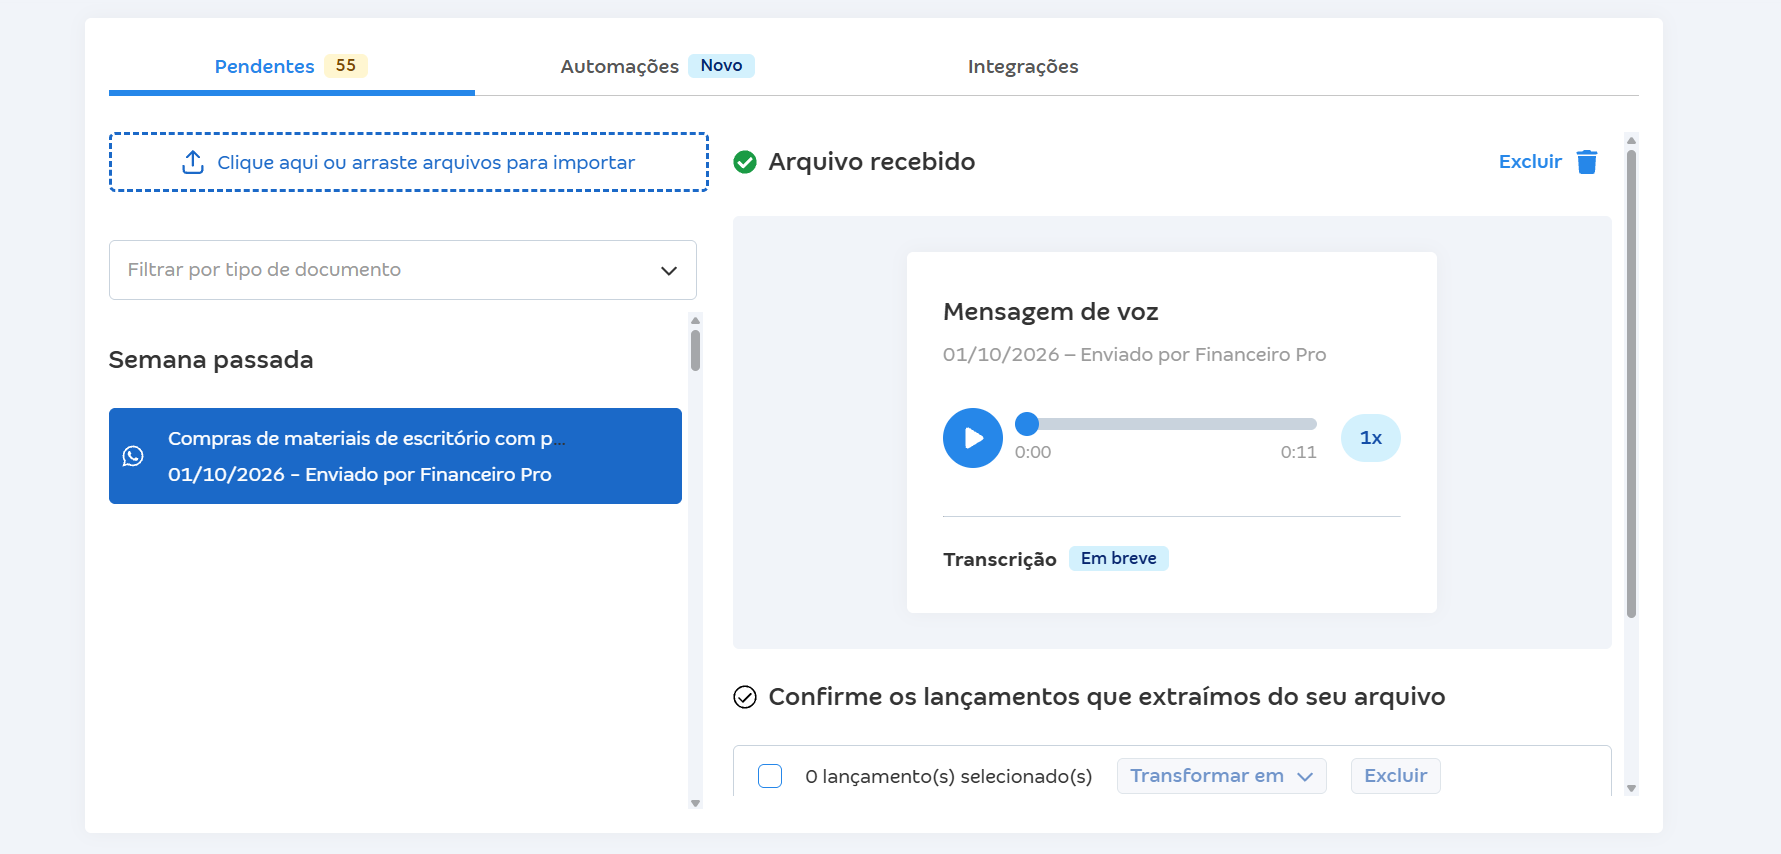Change playback speed with the 1x button
The height and width of the screenshot is (854, 1781).
pyautogui.click(x=1371, y=438)
